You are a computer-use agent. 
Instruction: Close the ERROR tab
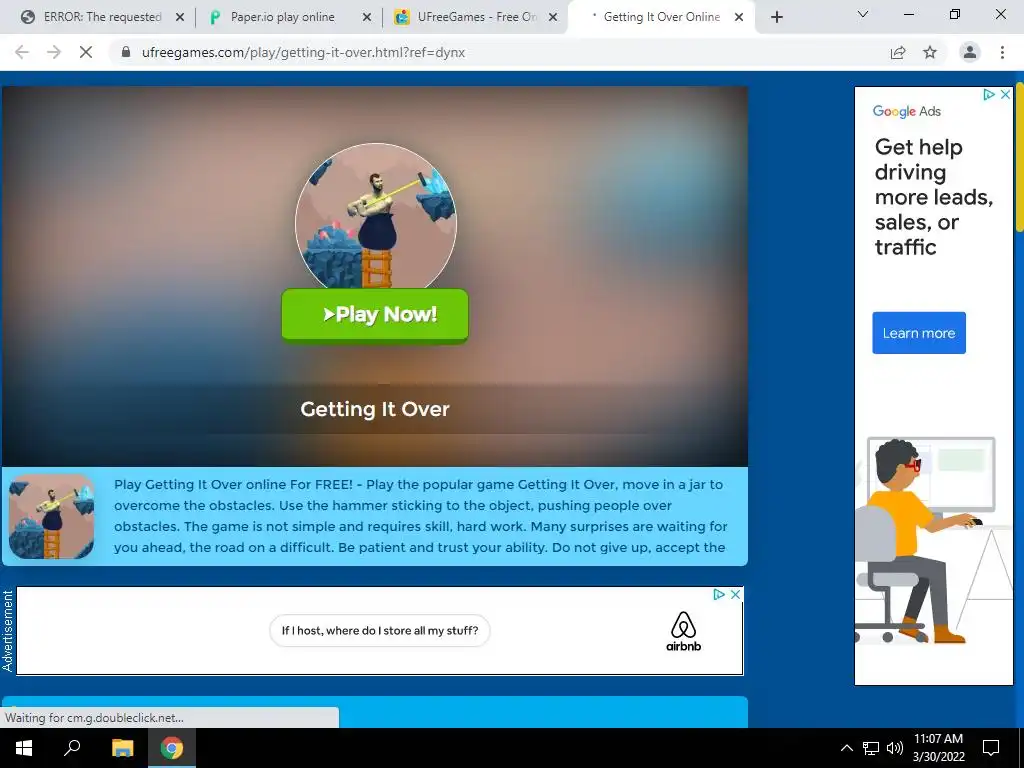pyautogui.click(x=180, y=18)
